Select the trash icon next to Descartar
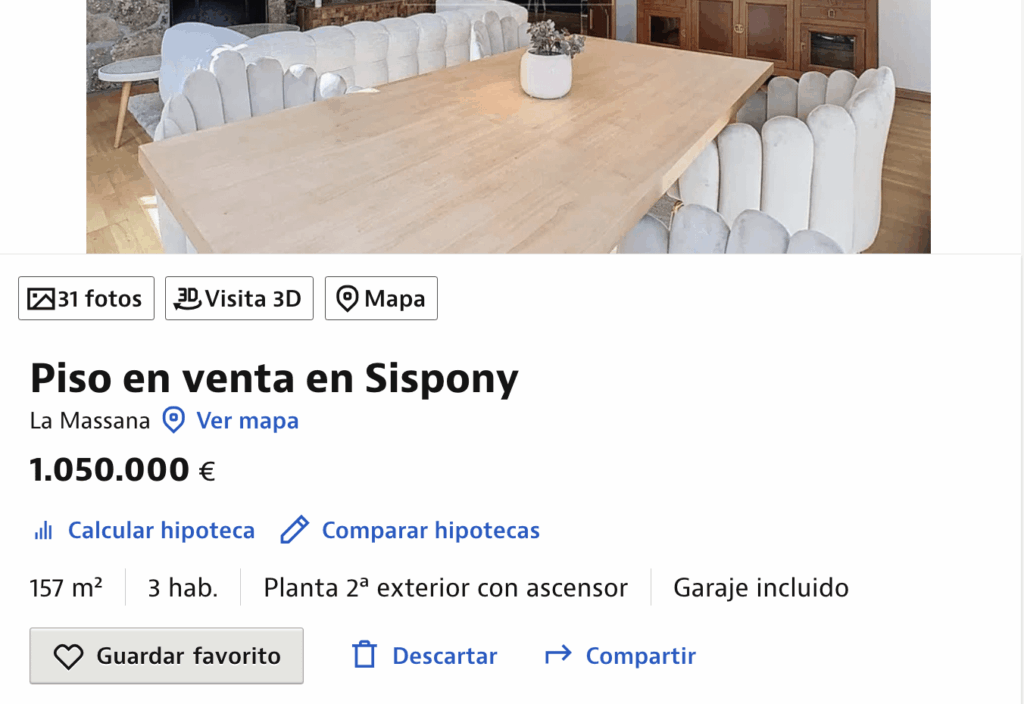The height and width of the screenshot is (704, 1024). point(362,655)
